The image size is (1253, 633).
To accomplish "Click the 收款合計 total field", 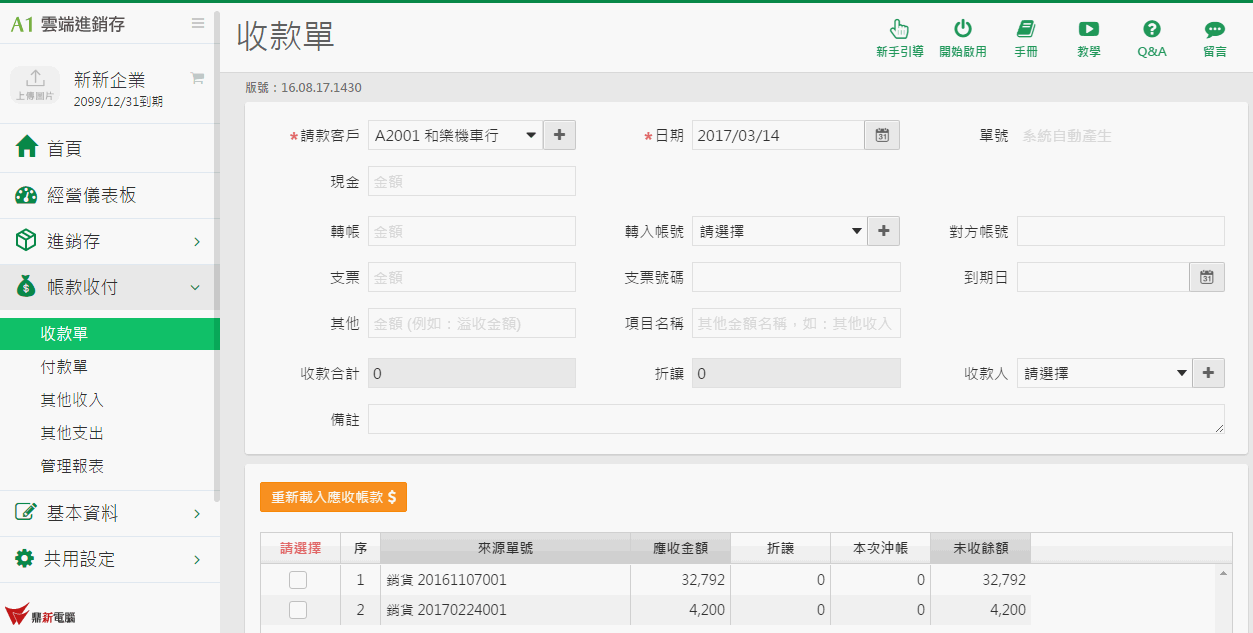I will (472, 373).
